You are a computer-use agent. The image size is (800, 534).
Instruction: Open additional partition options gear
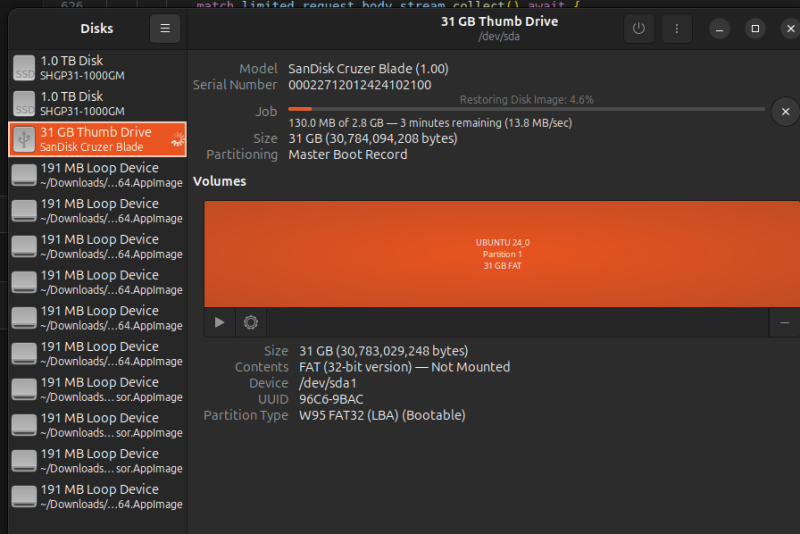click(251, 322)
